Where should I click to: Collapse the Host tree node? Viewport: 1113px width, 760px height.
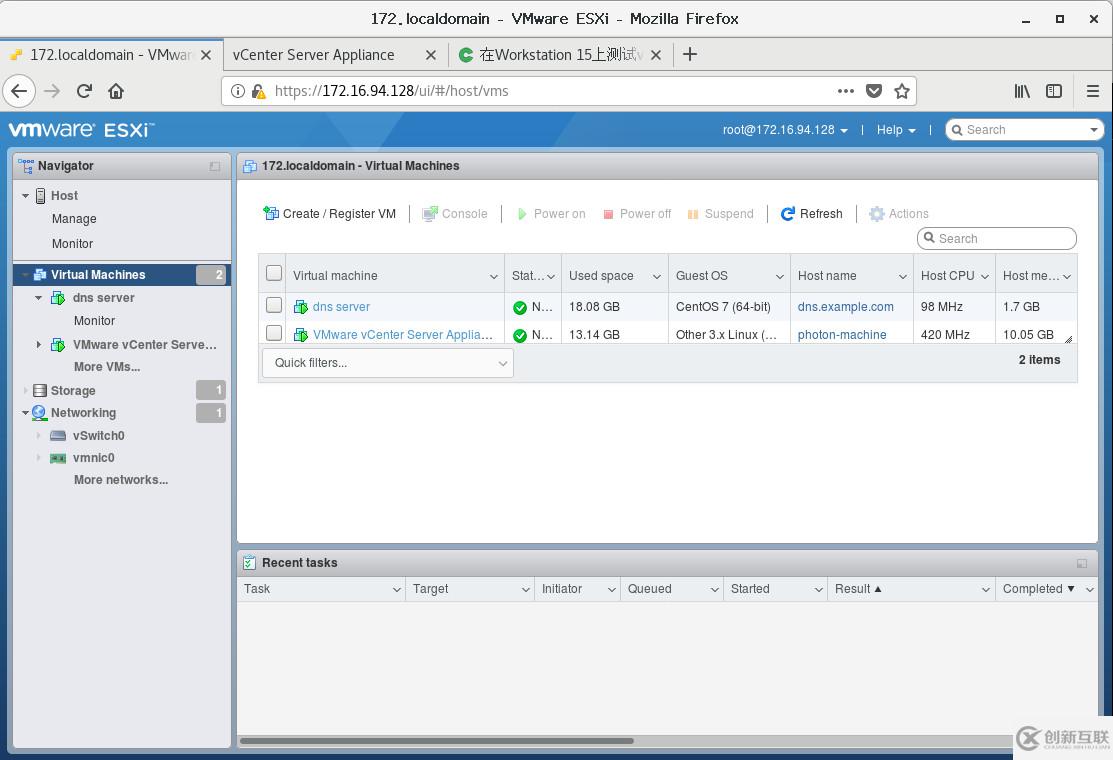[x=26, y=195]
